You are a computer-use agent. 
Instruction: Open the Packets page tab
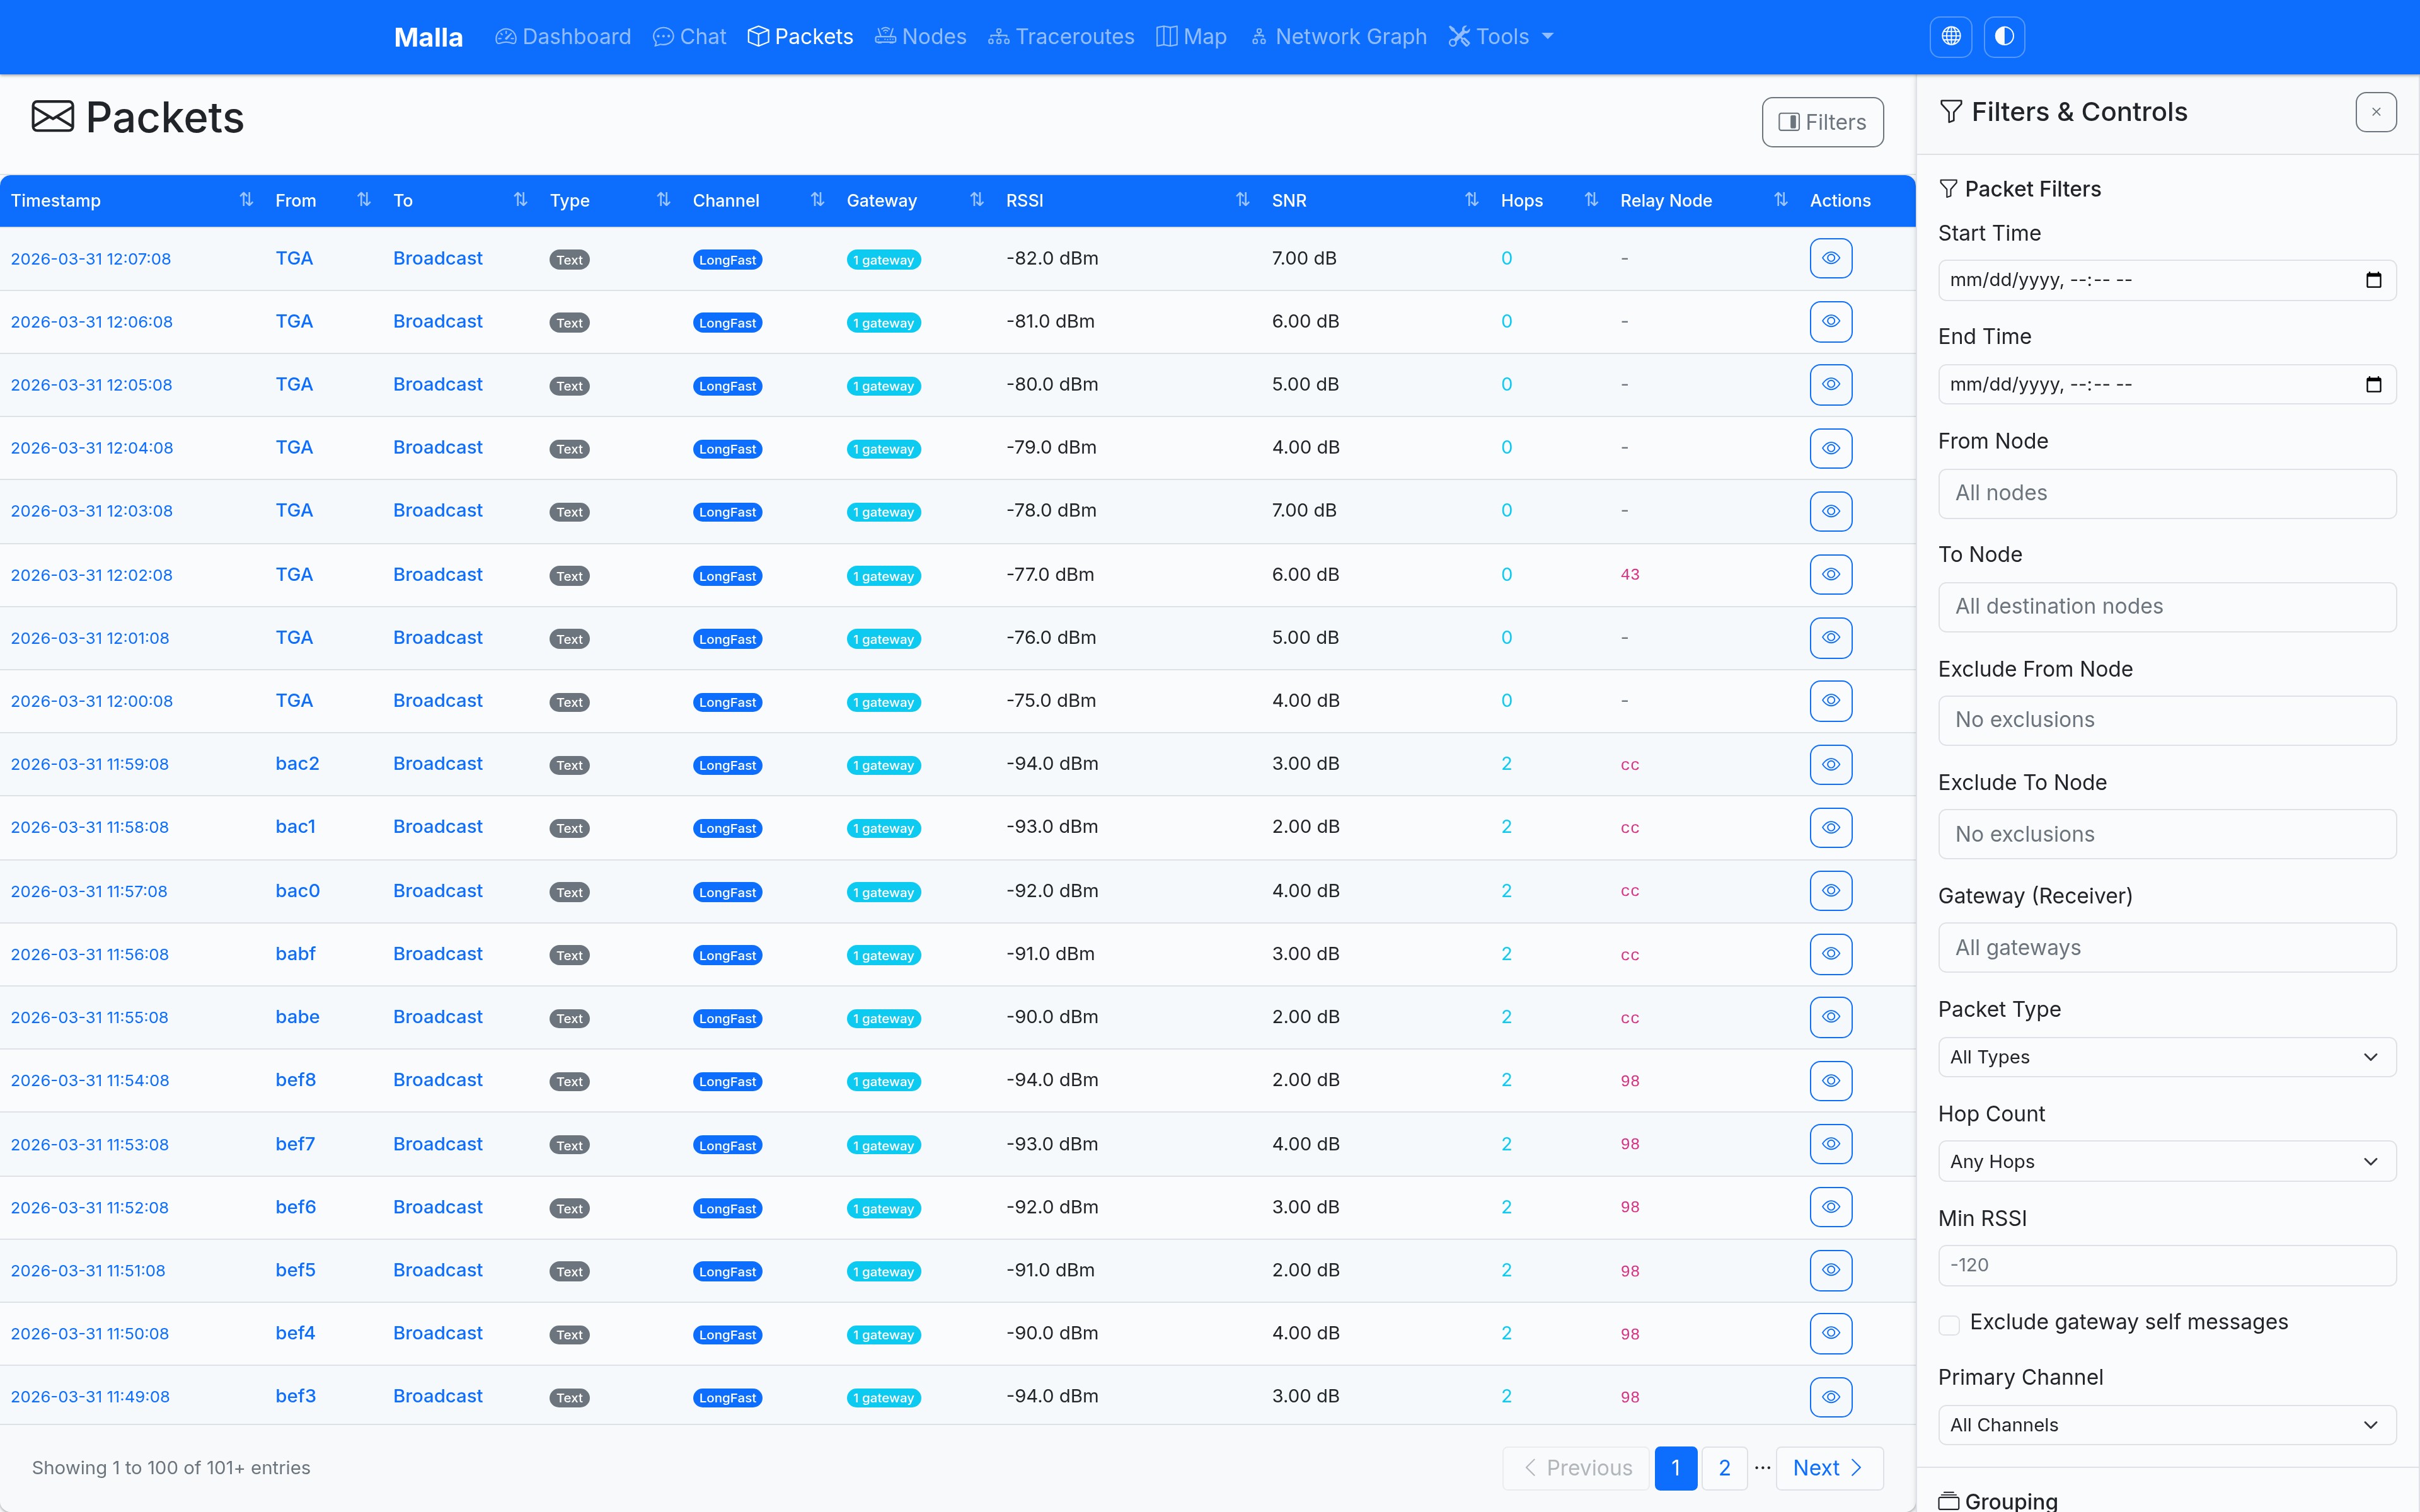[x=800, y=37]
